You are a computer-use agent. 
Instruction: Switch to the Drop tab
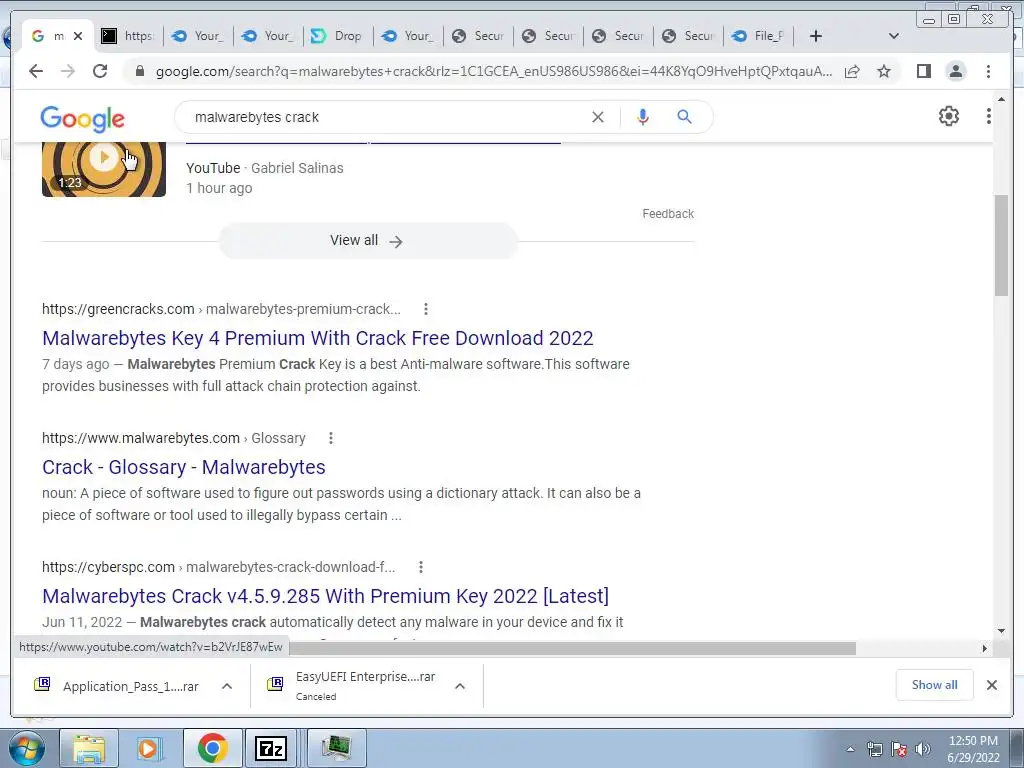pyautogui.click(x=338, y=36)
